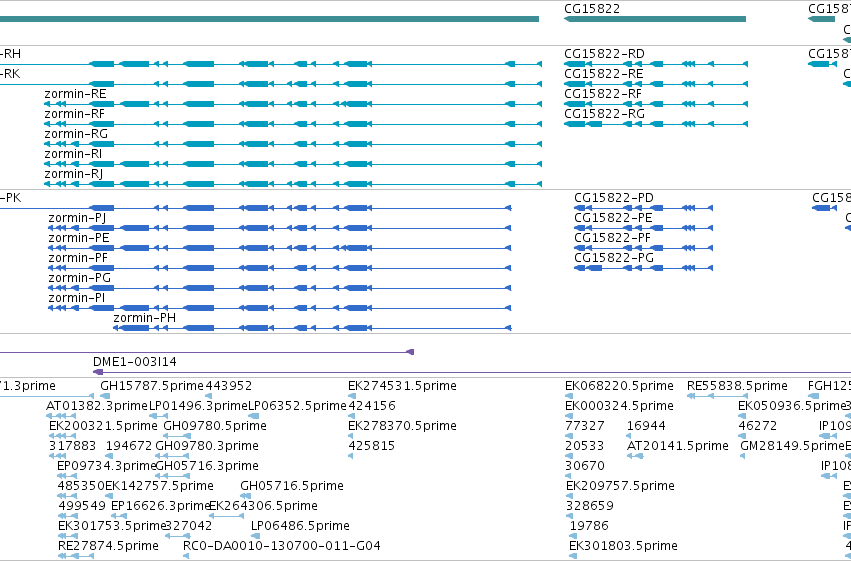Click the 46272 feature label
The image size is (851, 561).
[x=758, y=426]
